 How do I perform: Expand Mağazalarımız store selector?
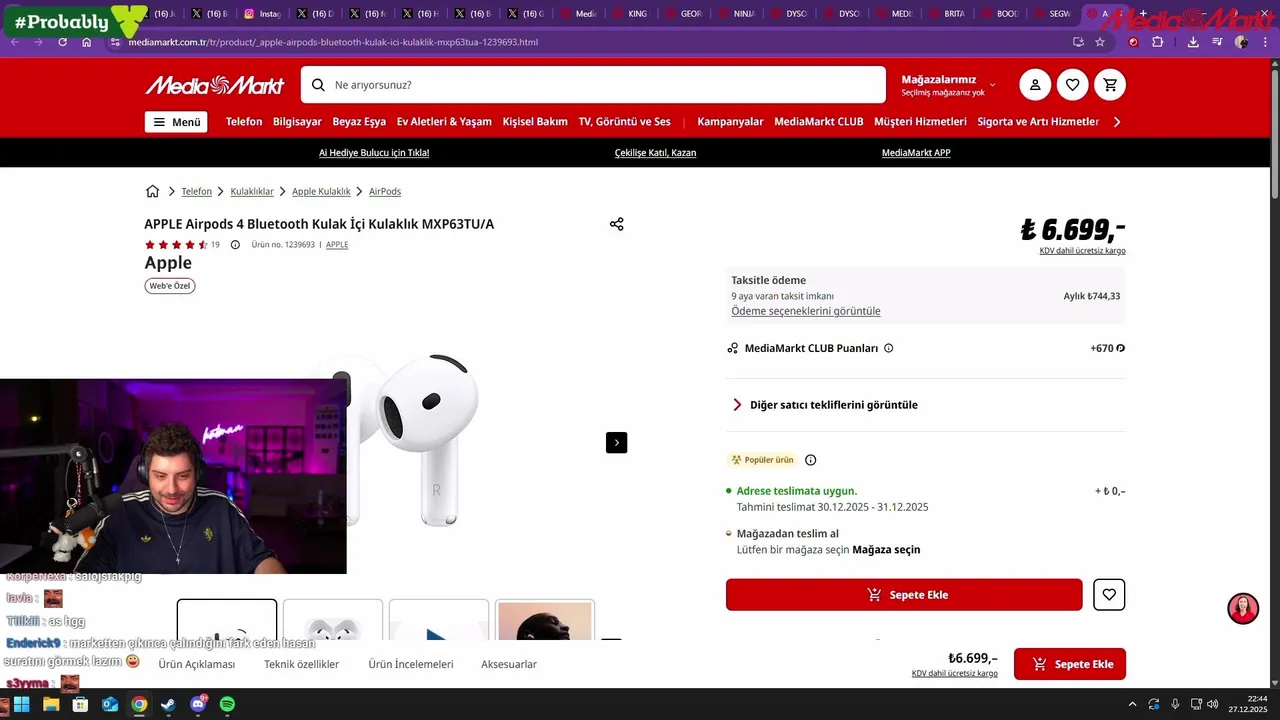click(x=948, y=85)
